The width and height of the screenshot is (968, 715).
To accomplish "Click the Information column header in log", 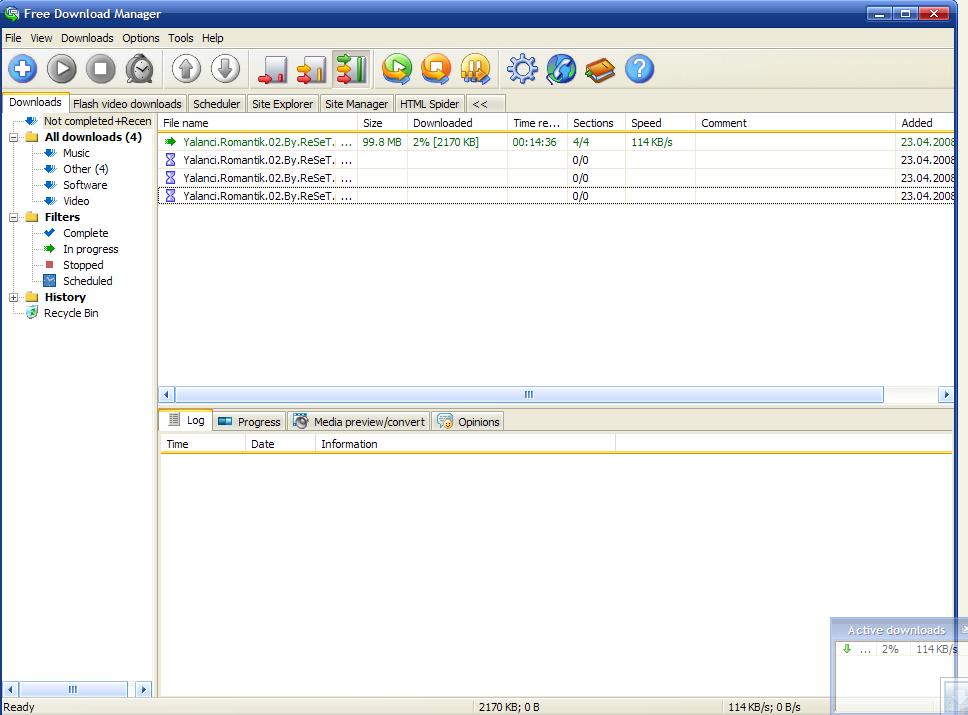I will tap(465, 444).
